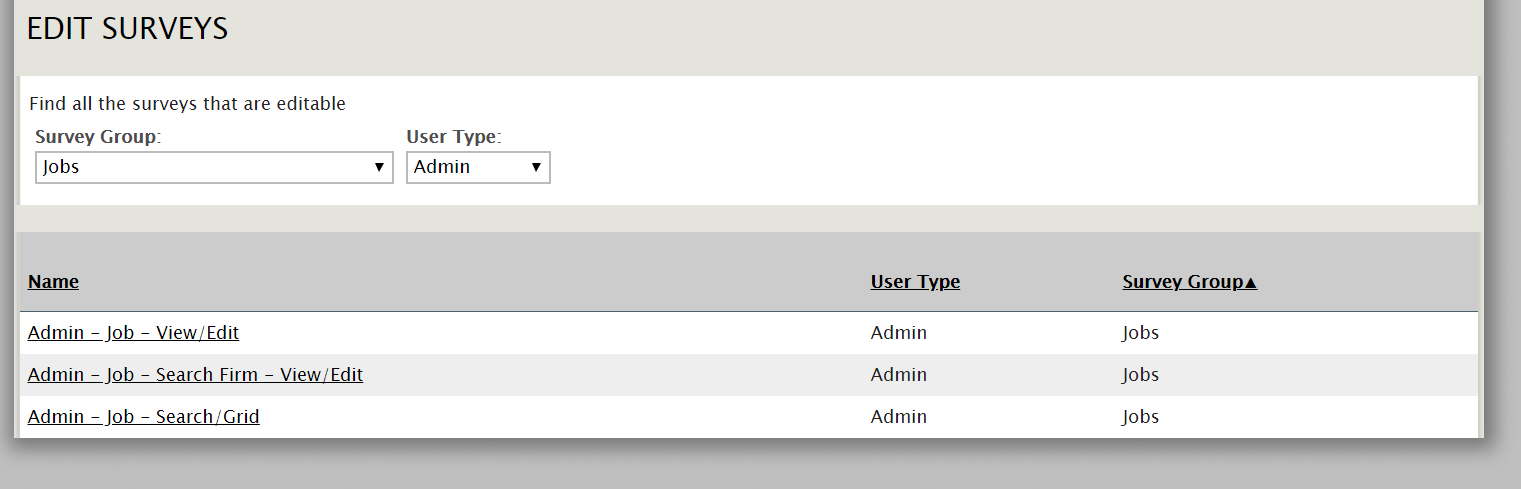Viewport: 1521px width, 489px height.
Task: Click the ascending sort triangle beside Survey Group
Action: [1250, 283]
